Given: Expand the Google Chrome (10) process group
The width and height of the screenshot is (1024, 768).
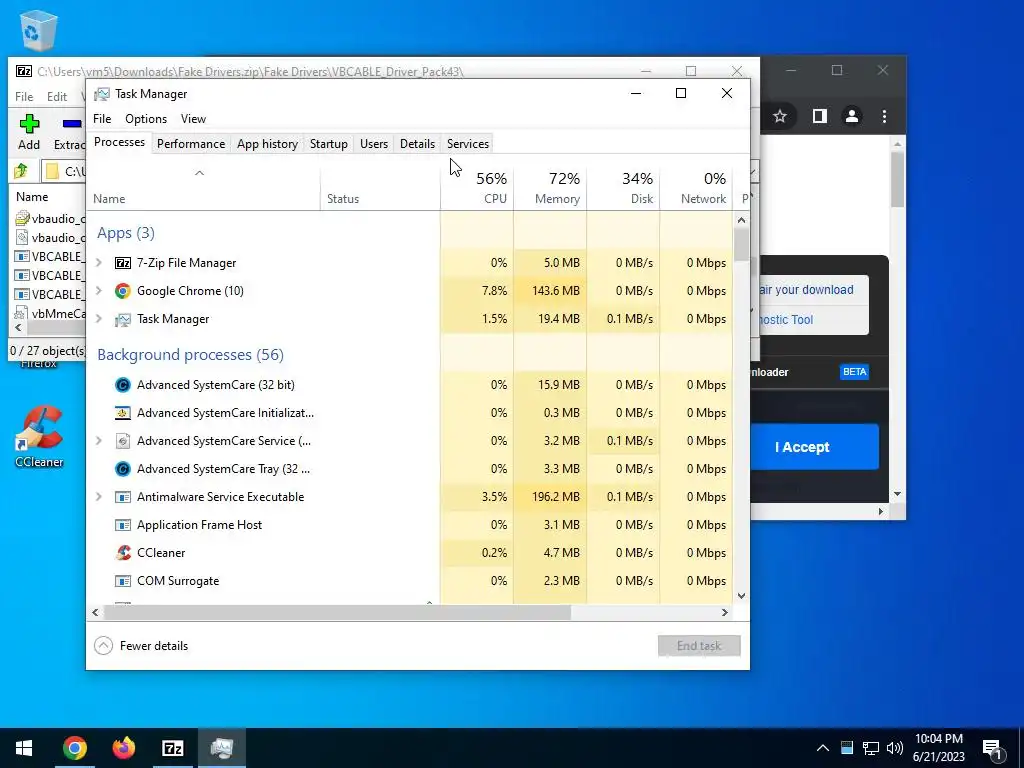Looking at the screenshot, I should [x=99, y=291].
